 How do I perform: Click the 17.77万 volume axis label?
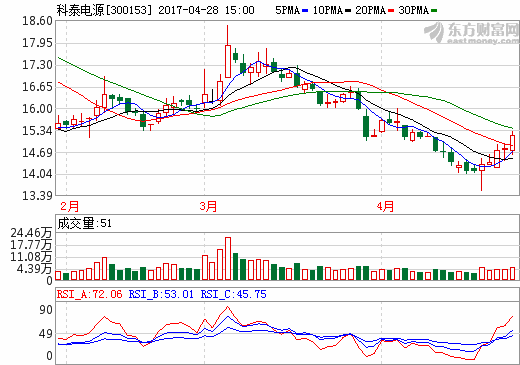coord(31,245)
